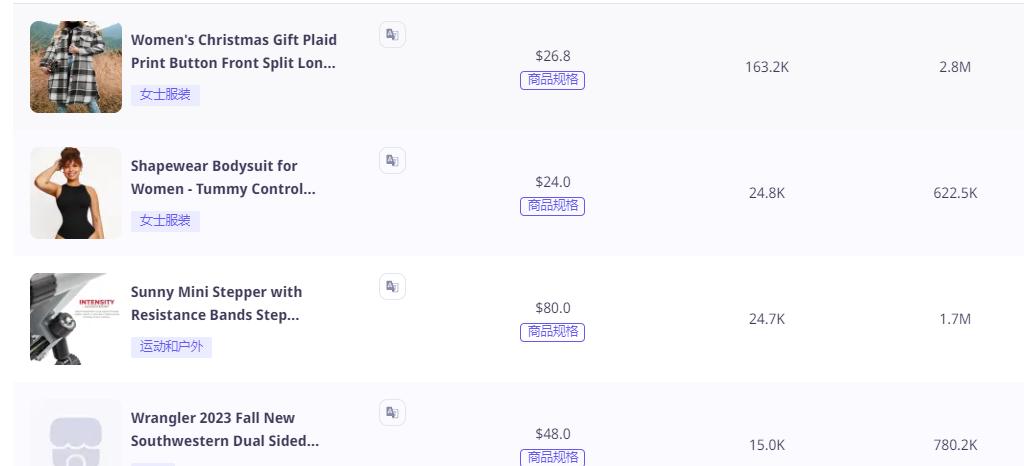Click the 163.2K sales figure
Image resolution: width=1024 pixels, height=466 pixels.
767,67
